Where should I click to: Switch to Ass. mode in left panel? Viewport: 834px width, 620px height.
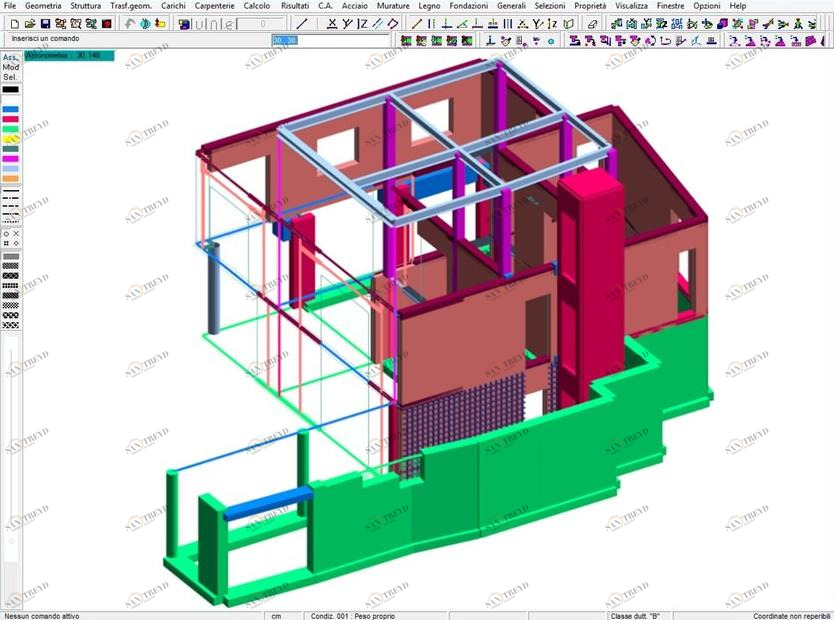[10, 58]
